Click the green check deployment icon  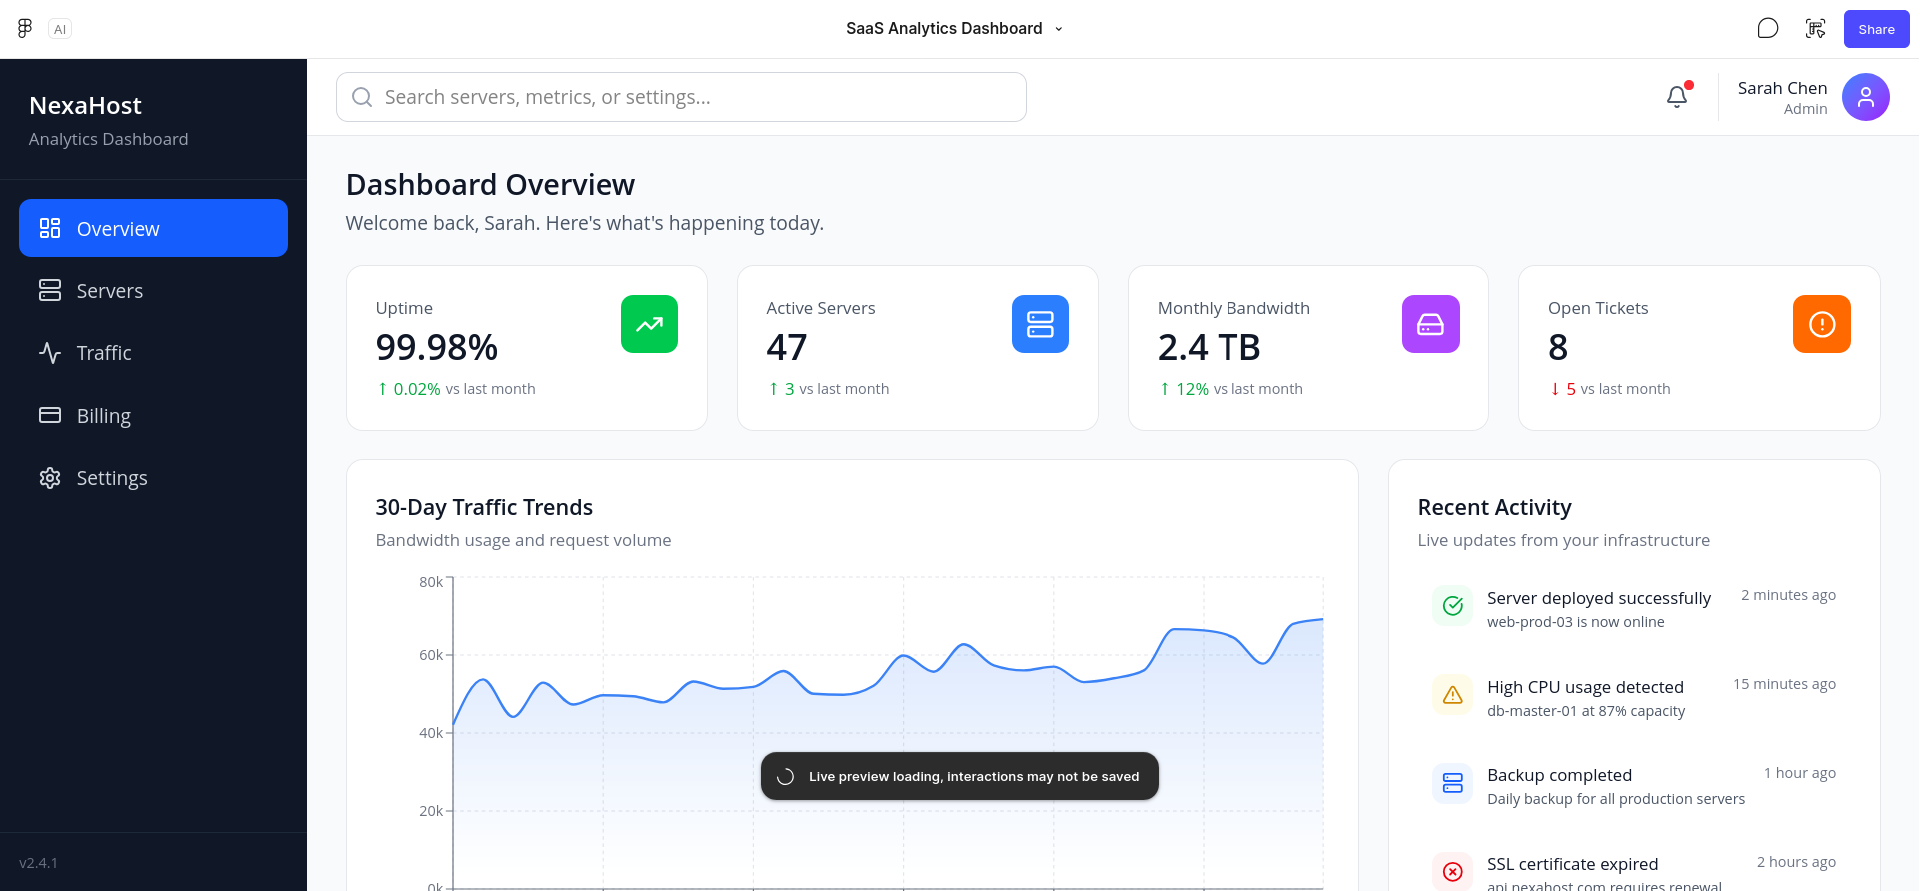click(1453, 605)
